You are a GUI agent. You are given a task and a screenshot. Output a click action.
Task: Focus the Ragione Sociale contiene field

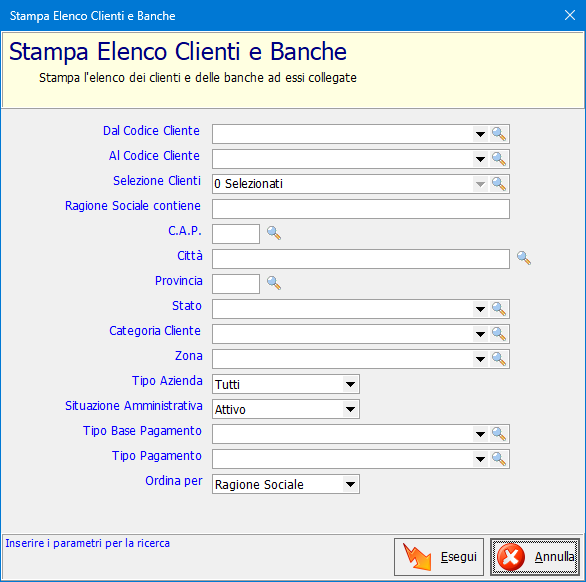click(361, 209)
